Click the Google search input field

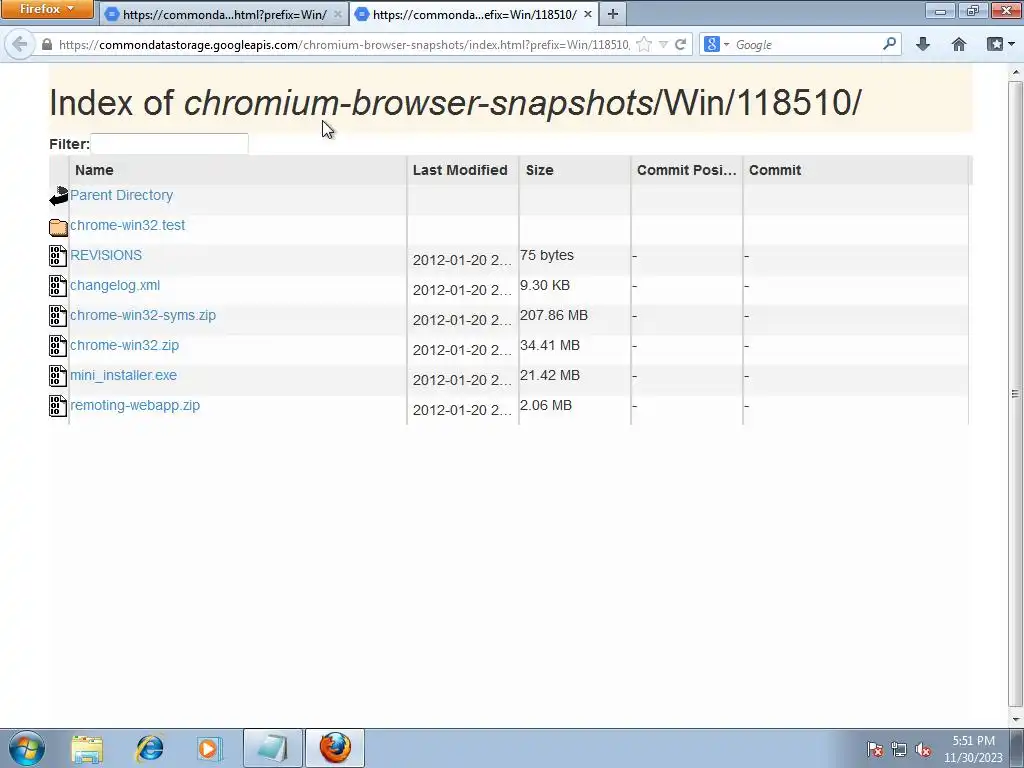tap(807, 44)
